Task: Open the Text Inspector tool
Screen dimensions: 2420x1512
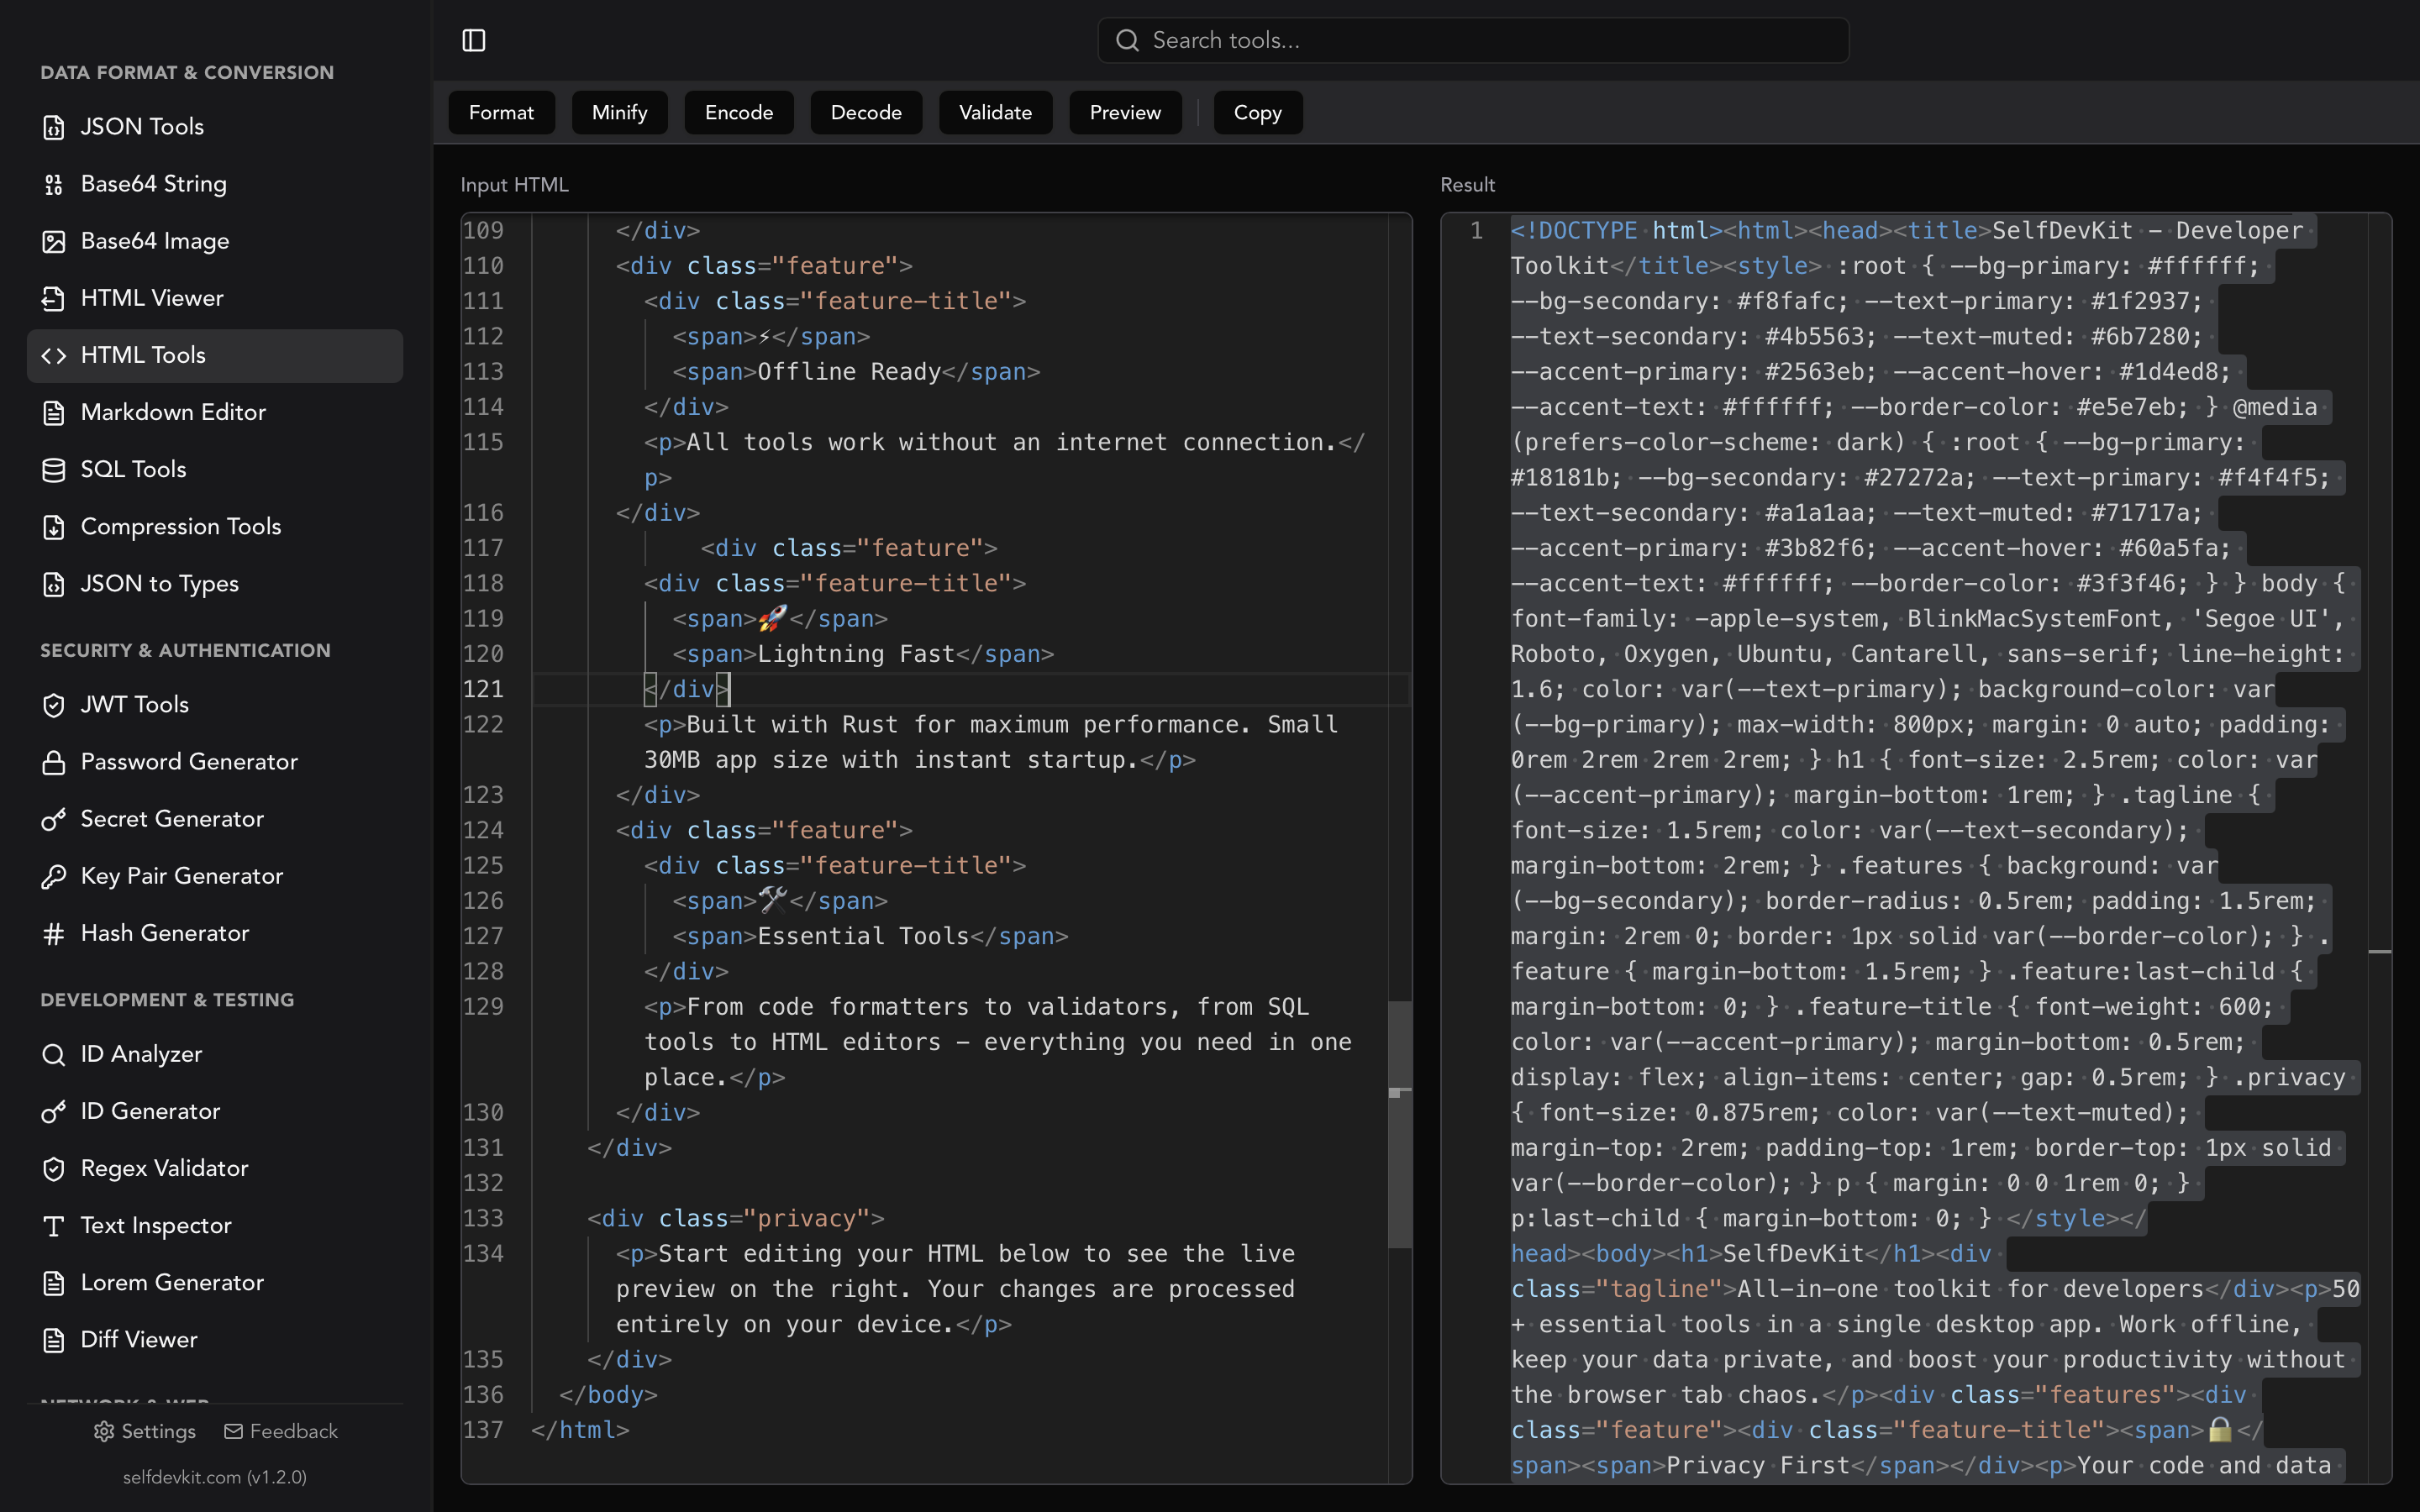Action: pyautogui.click(x=157, y=1225)
